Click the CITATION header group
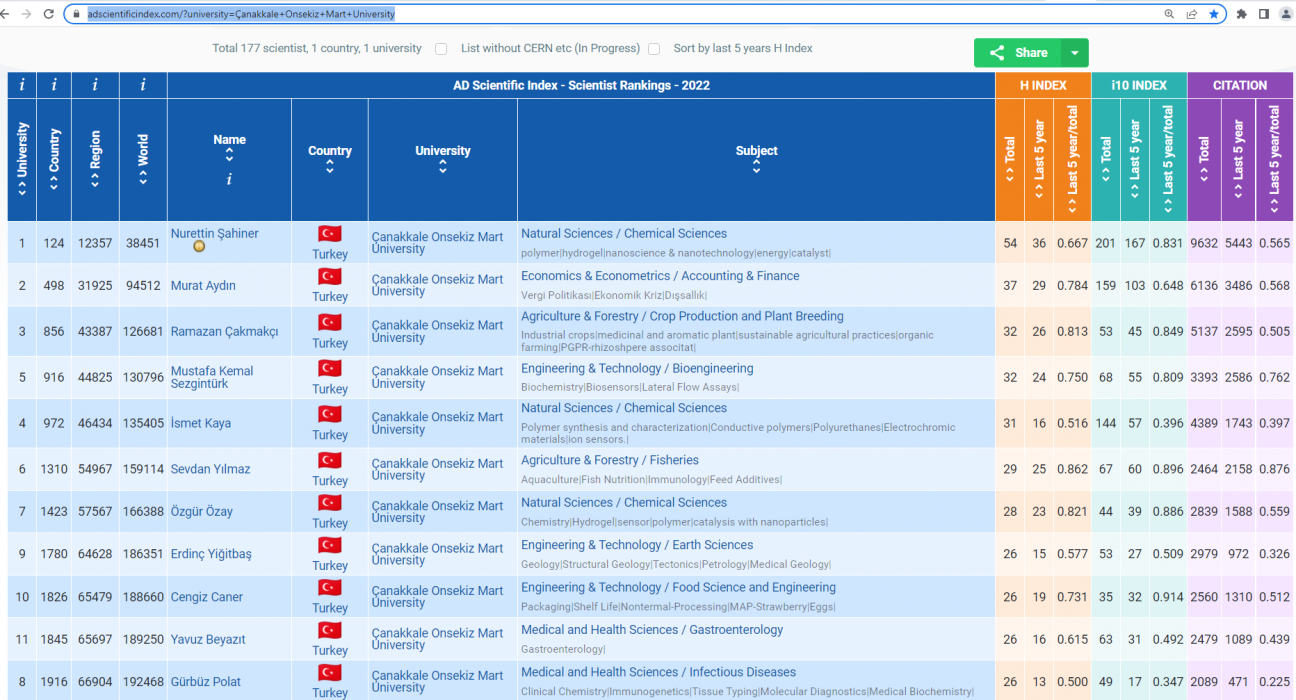This screenshot has height=700, width=1296. point(1240,85)
